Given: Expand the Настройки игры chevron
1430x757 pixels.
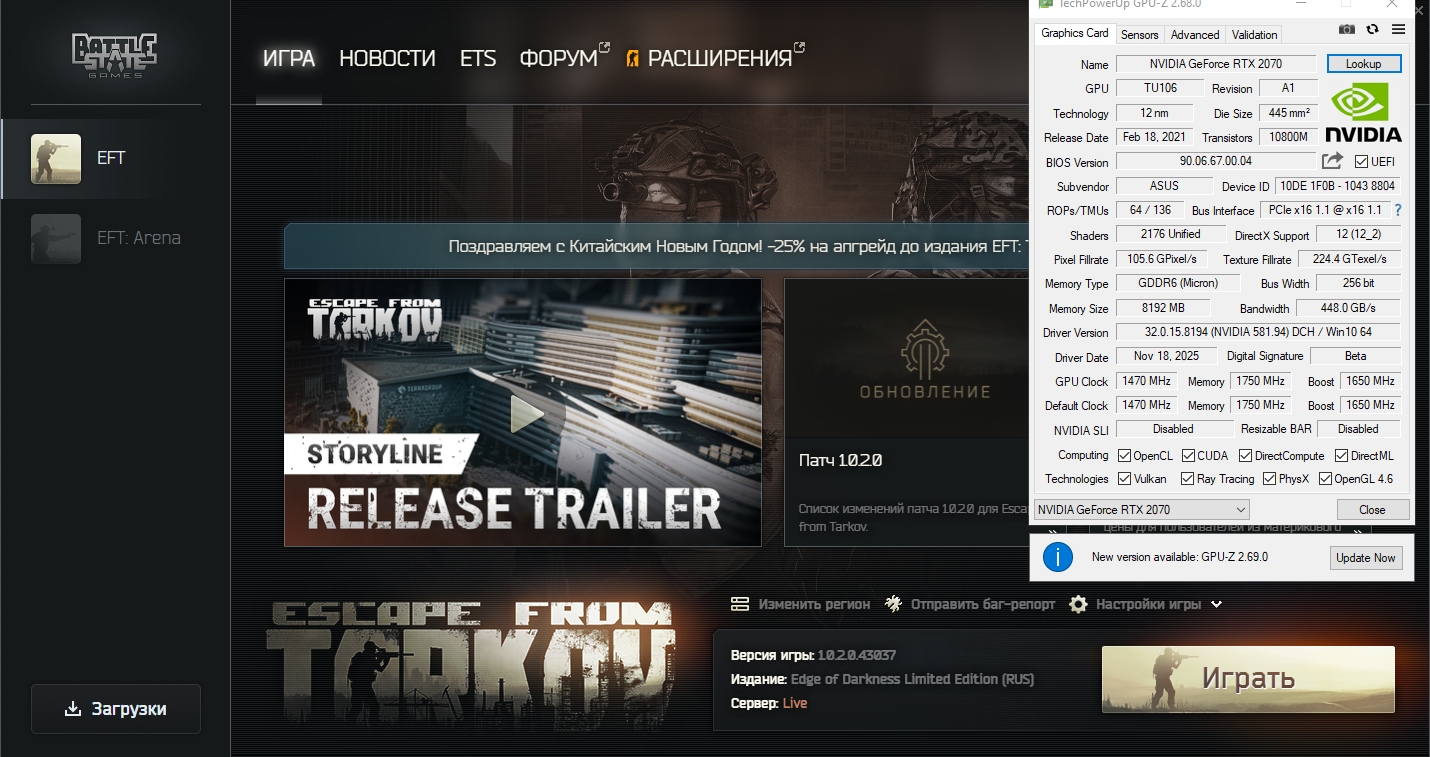Looking at the screenshot, I should click(1216, 604).
